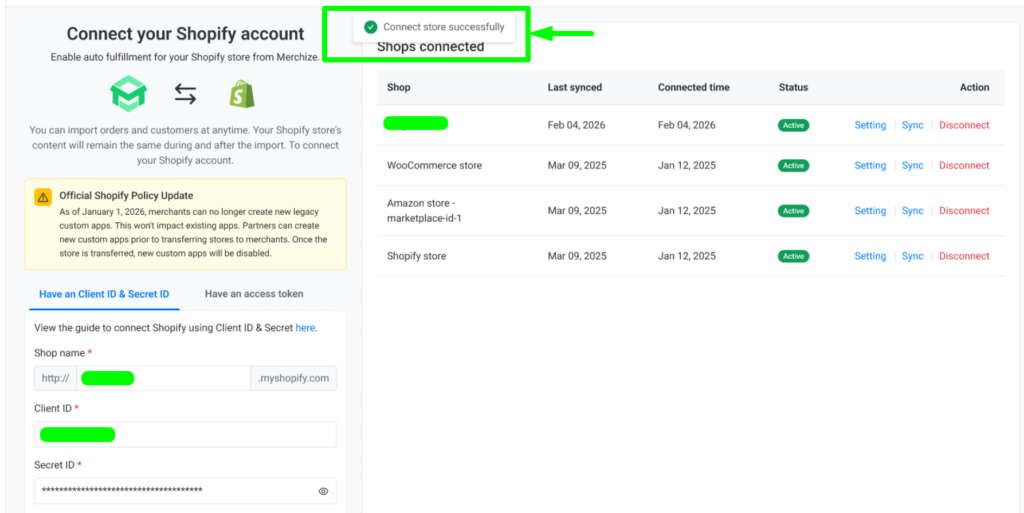Open the Client ID guide 'here' link
Screen dimensions: 1024x513
tap(305, 327)
